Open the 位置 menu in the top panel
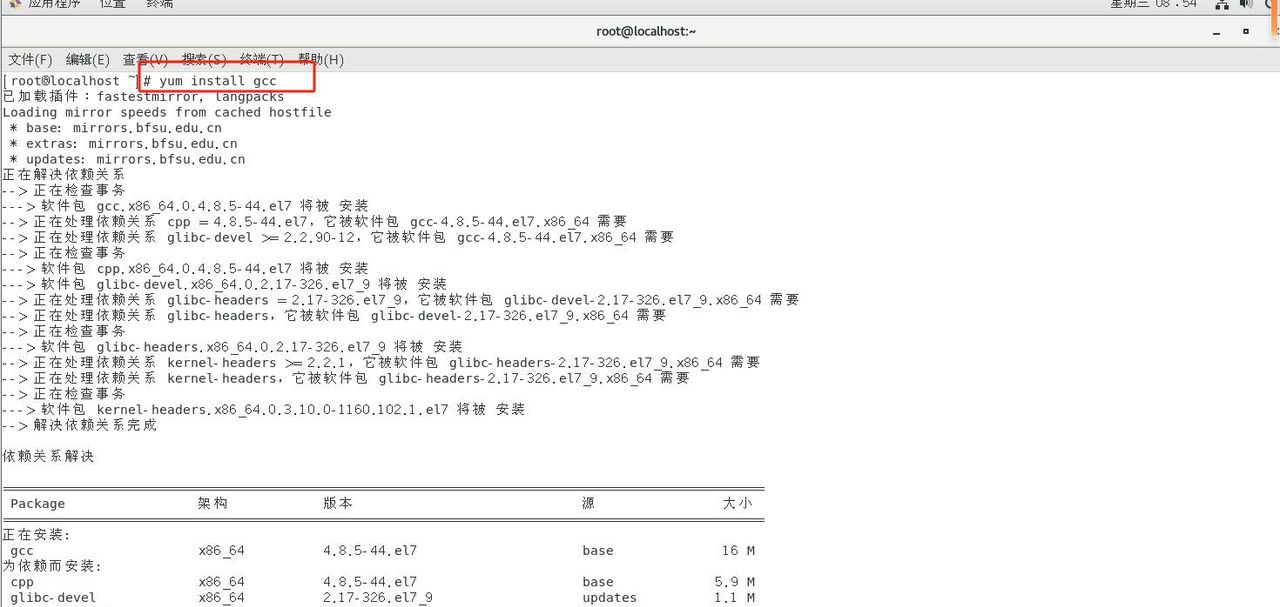 tap(112, 3)
